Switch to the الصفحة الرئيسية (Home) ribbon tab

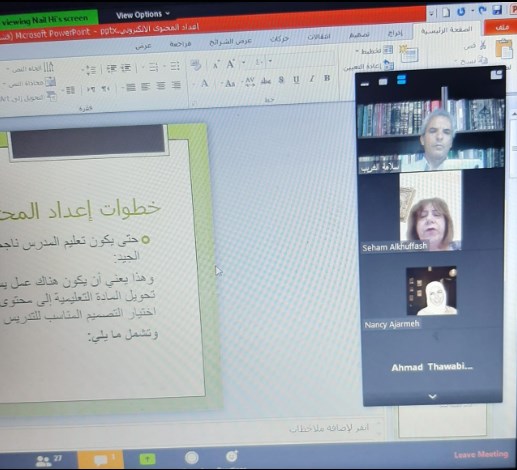point(446,30)
